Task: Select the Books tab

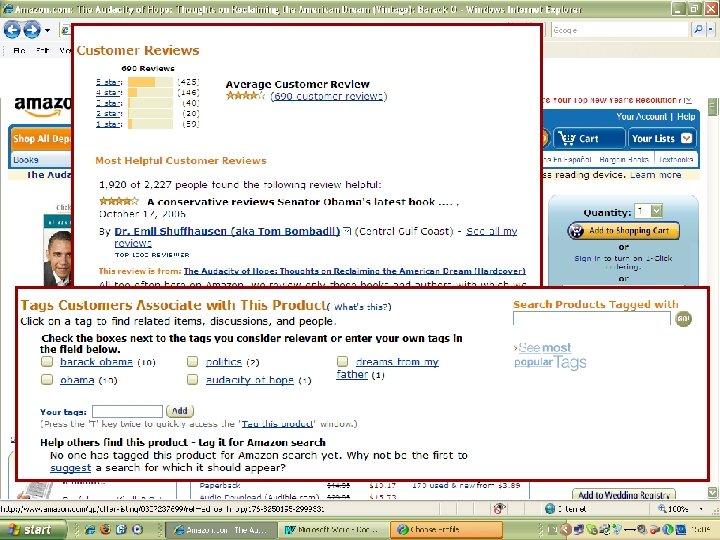Action: (26, 160)
